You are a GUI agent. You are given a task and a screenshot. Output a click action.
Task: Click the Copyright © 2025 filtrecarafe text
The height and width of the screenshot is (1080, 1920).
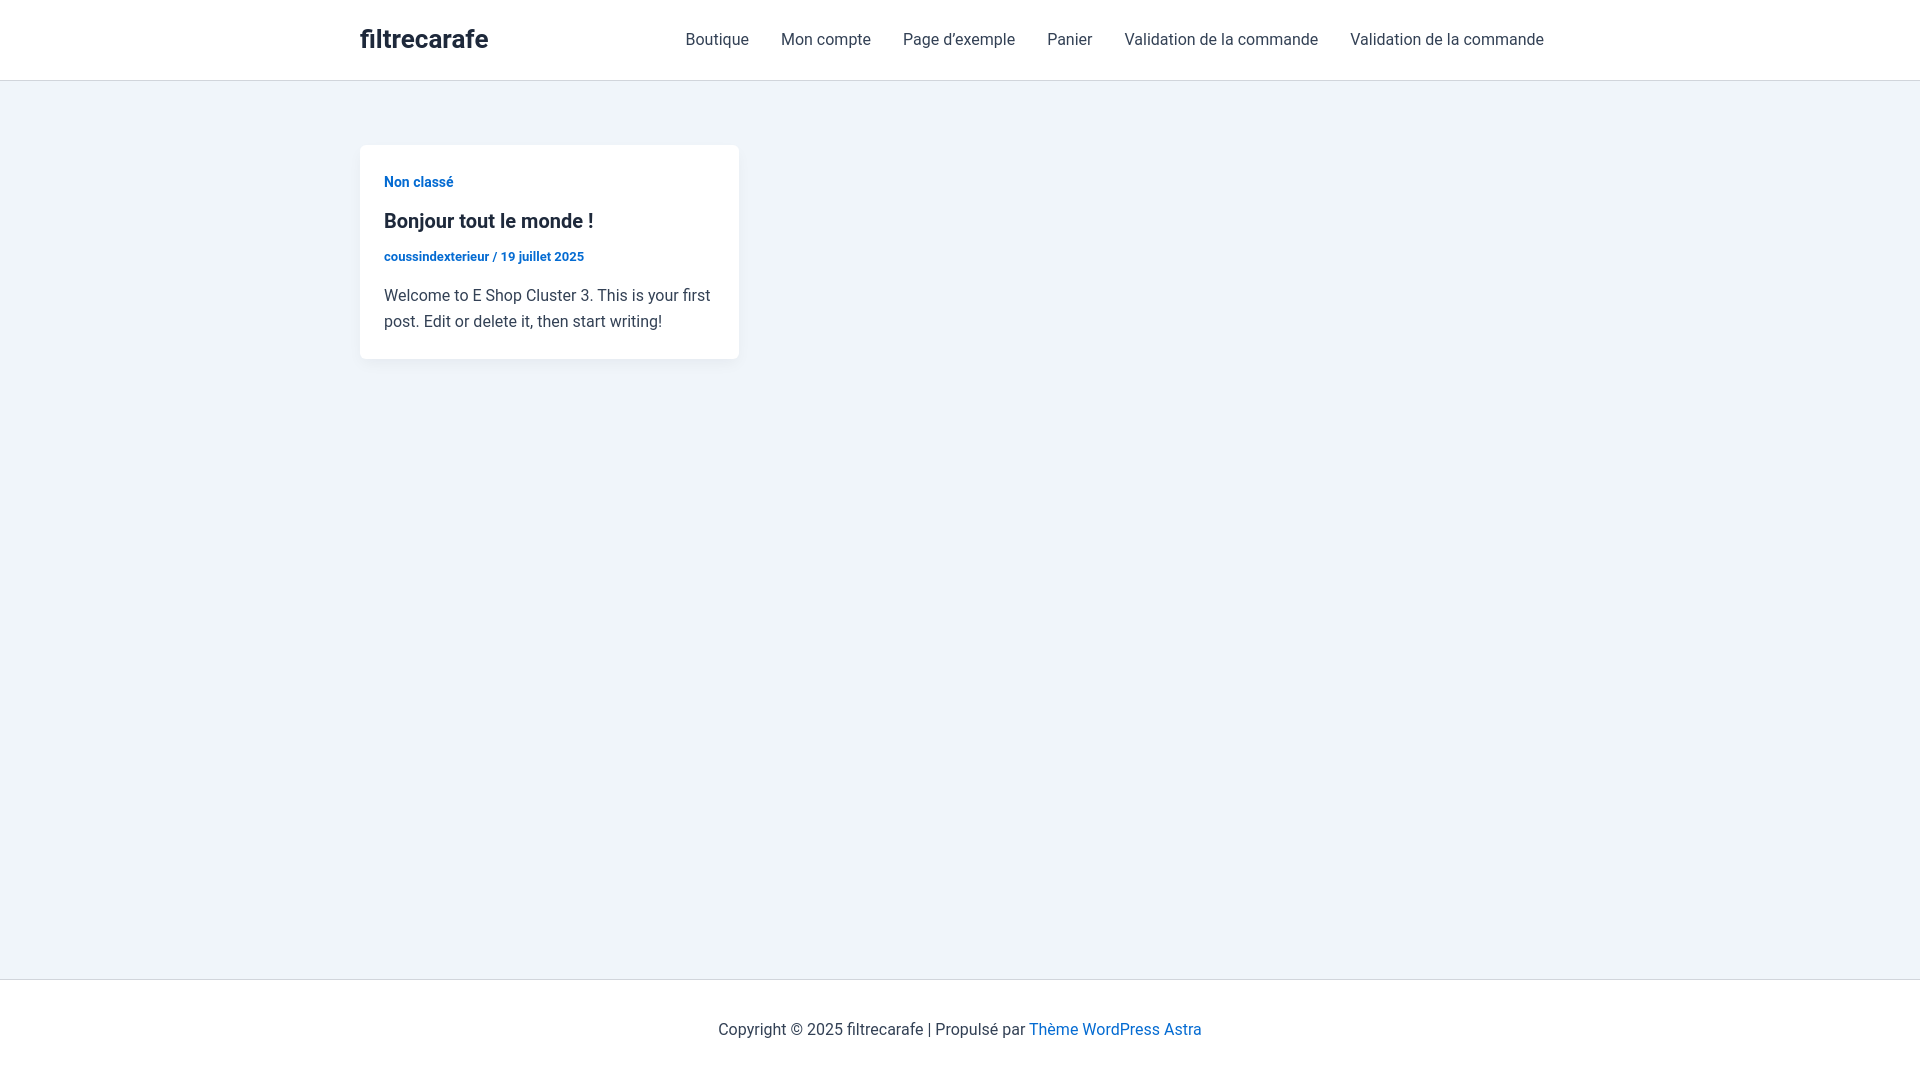coord(820,1030)
